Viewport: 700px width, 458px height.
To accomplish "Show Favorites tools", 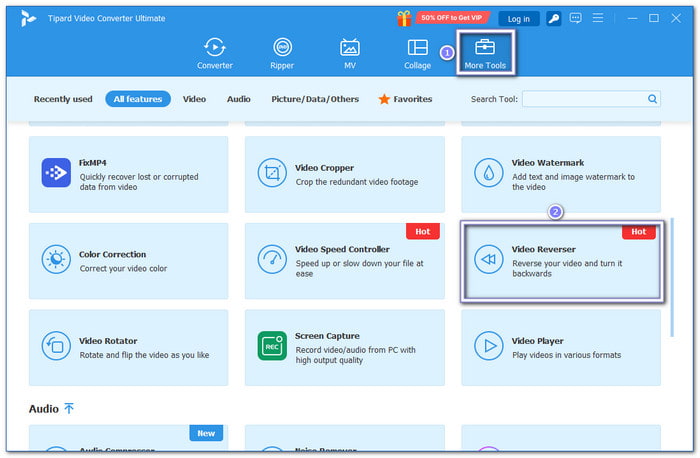I will (405, 99).
